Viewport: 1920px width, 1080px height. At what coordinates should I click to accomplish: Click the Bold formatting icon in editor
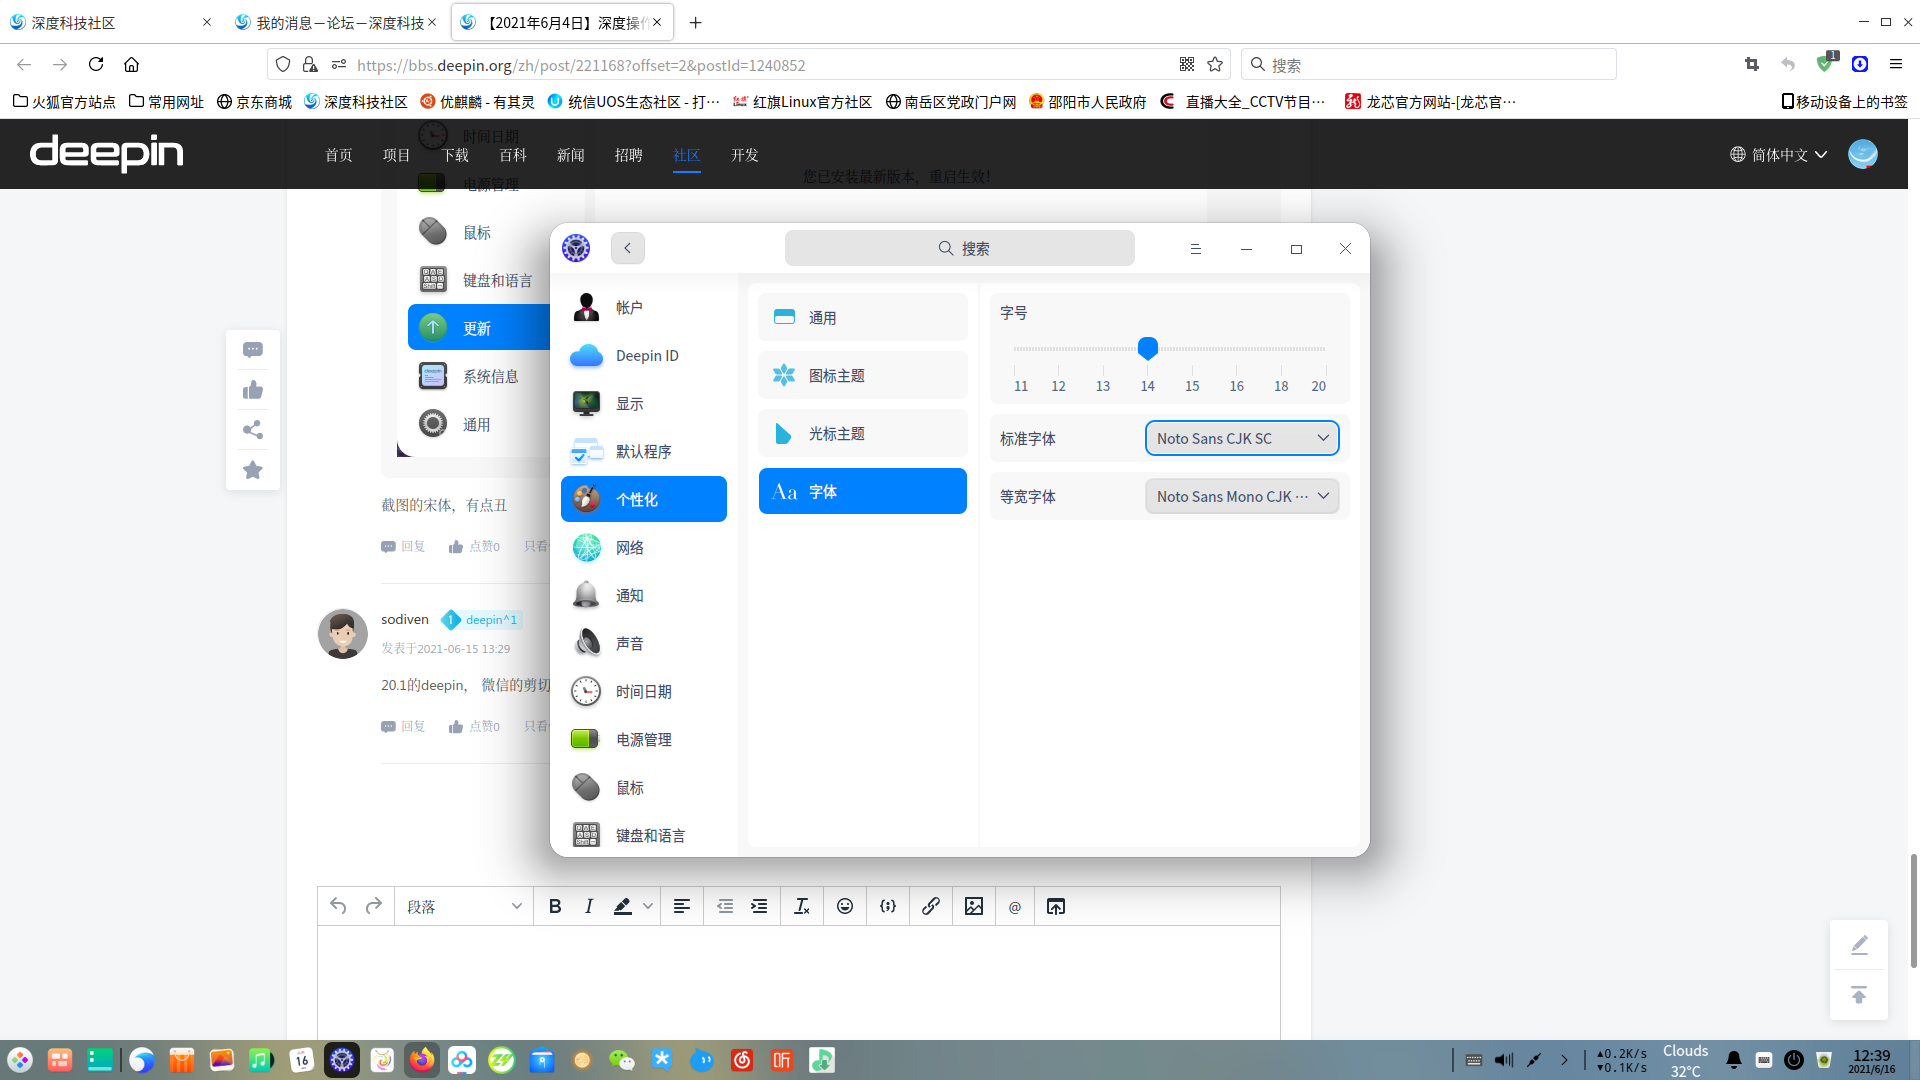pos(555,906)
